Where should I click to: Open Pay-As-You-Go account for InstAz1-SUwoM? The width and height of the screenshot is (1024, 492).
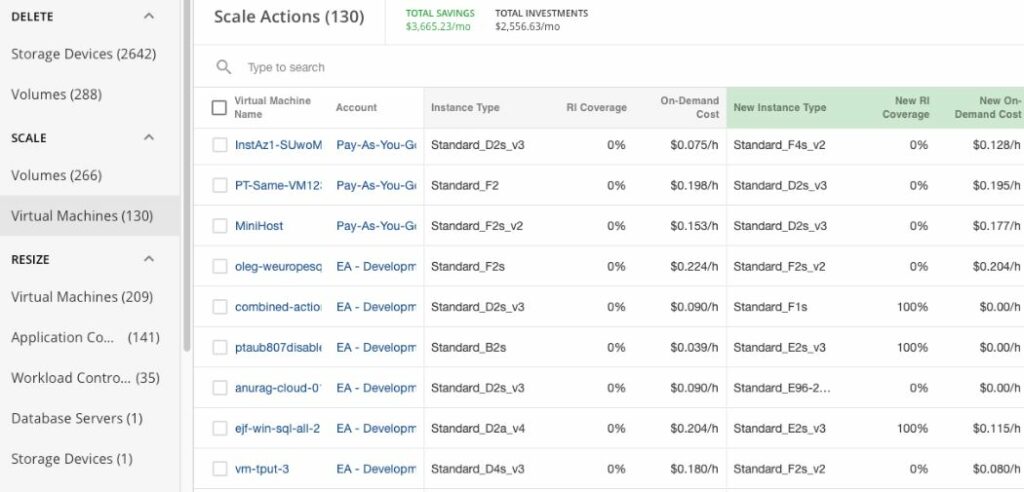click(376, 145)
